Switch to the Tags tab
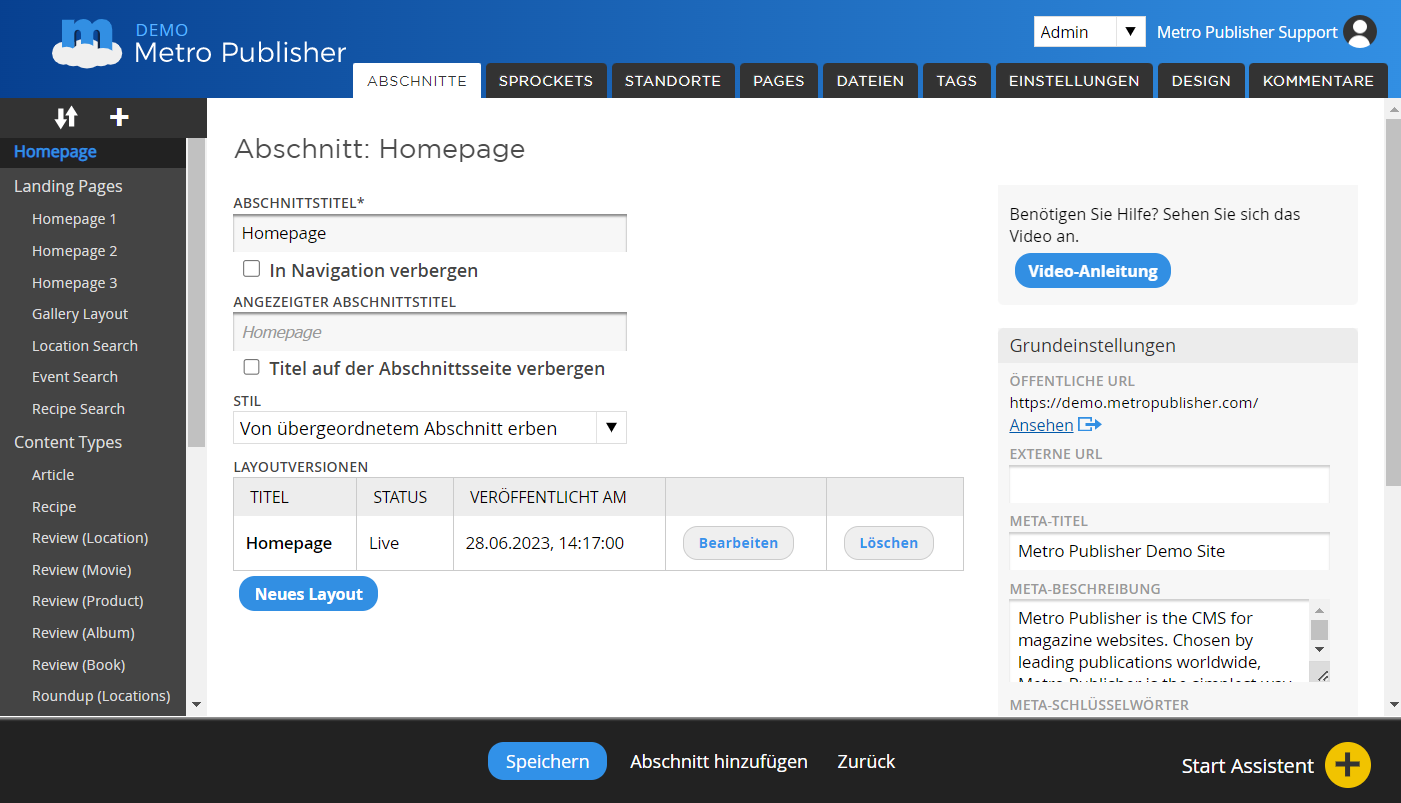Image resolution: width=1401 pixels, height=803 pixels. pos(957,81)
